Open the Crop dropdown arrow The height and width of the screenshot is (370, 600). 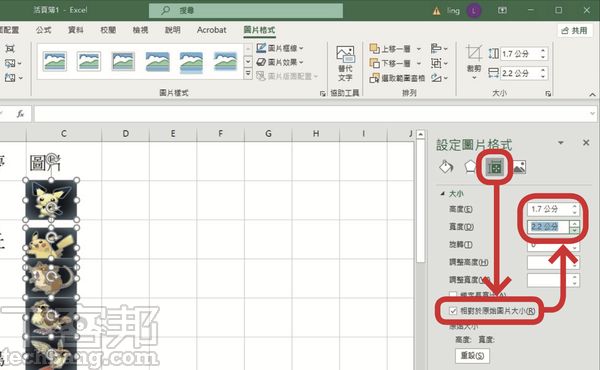tap(474, 78)
